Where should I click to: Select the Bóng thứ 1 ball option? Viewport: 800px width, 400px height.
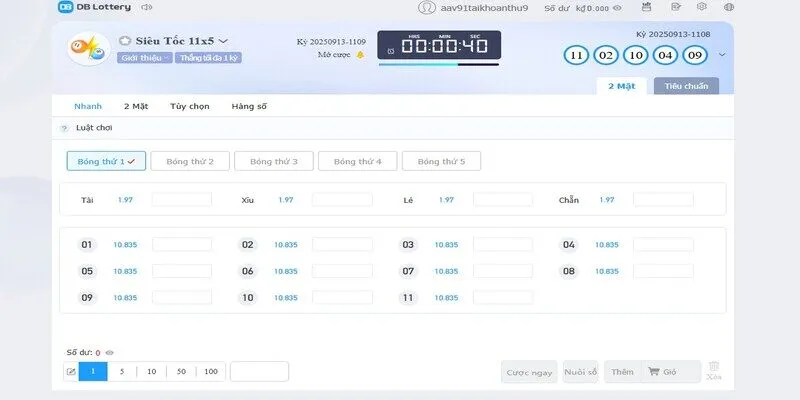(106, 161)
